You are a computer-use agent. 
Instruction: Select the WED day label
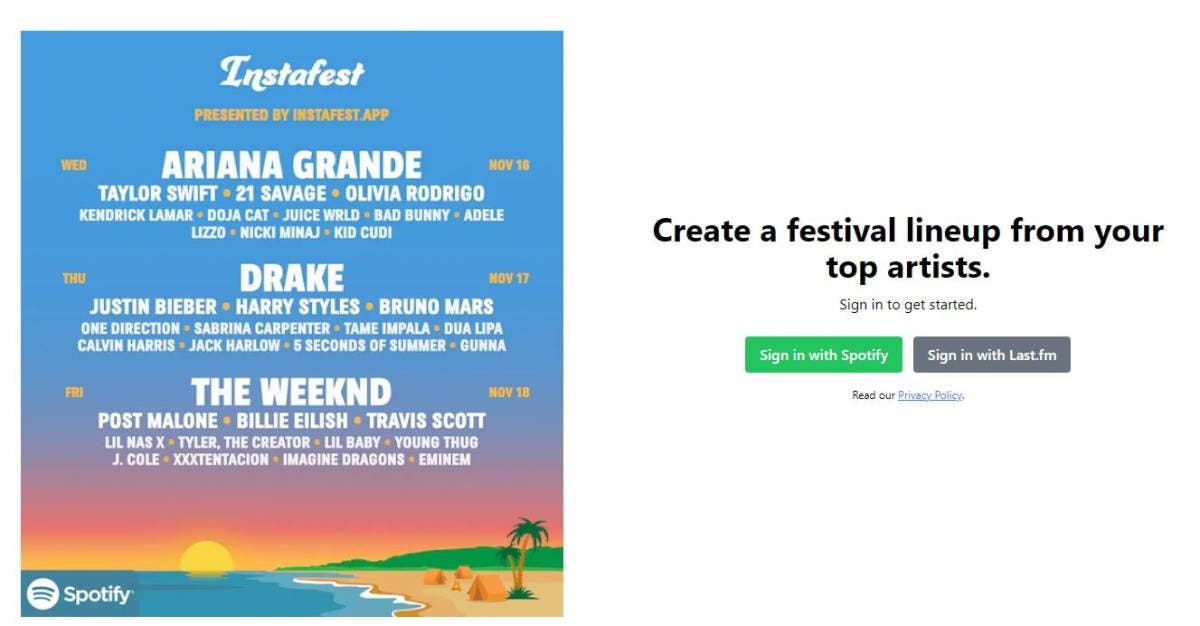pyautogui.click(x=74, y=165)
